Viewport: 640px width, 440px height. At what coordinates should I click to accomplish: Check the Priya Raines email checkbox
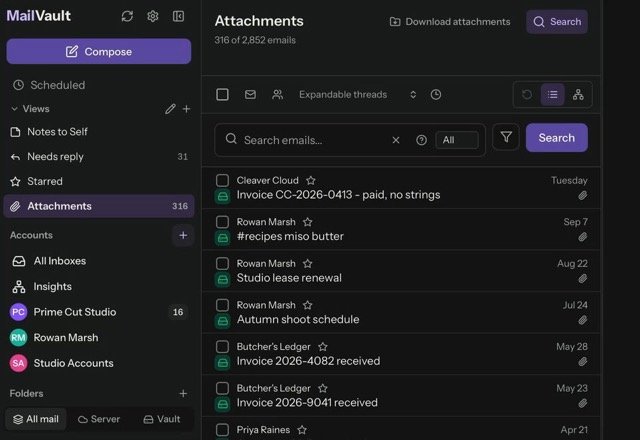pos(222,430)
